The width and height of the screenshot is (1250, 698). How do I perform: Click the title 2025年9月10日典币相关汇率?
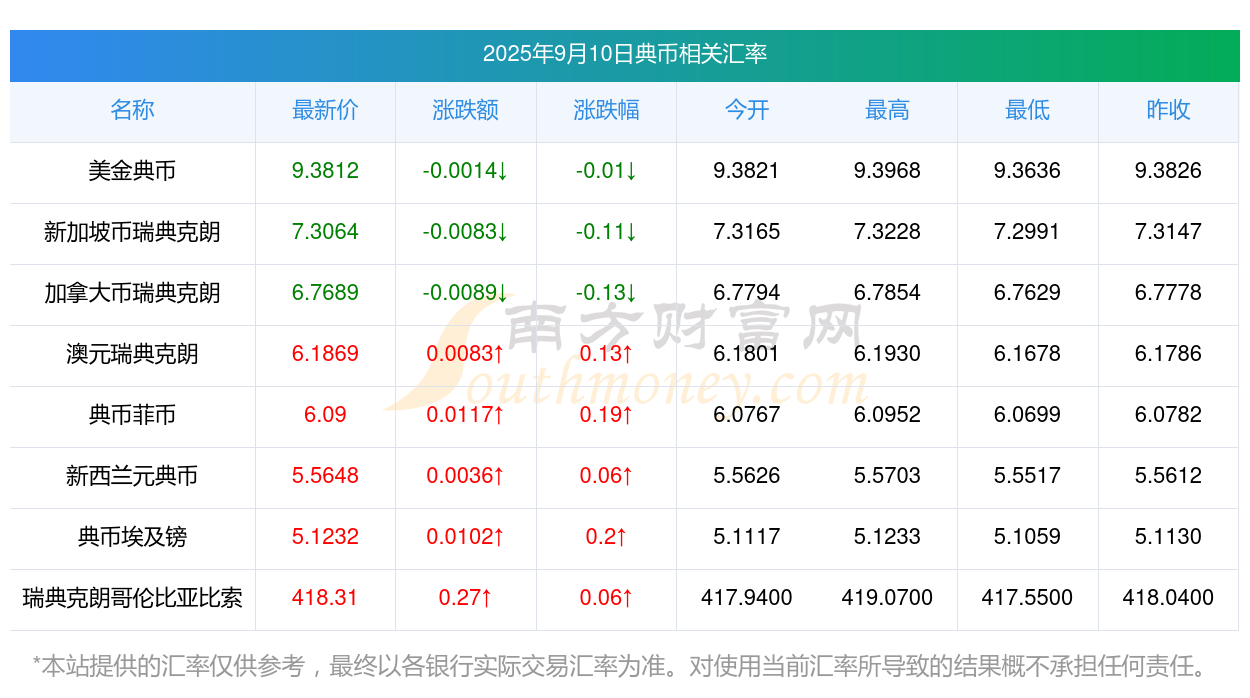[624, 54]
